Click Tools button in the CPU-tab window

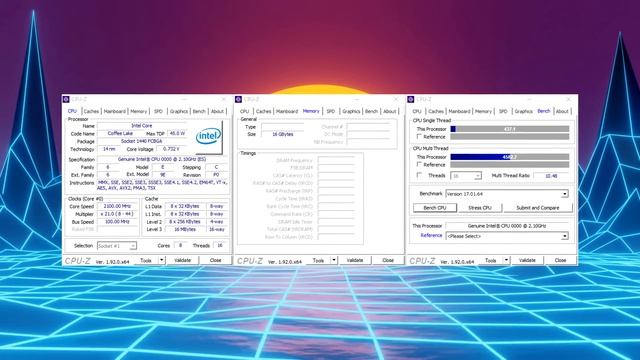pos(146,260)
